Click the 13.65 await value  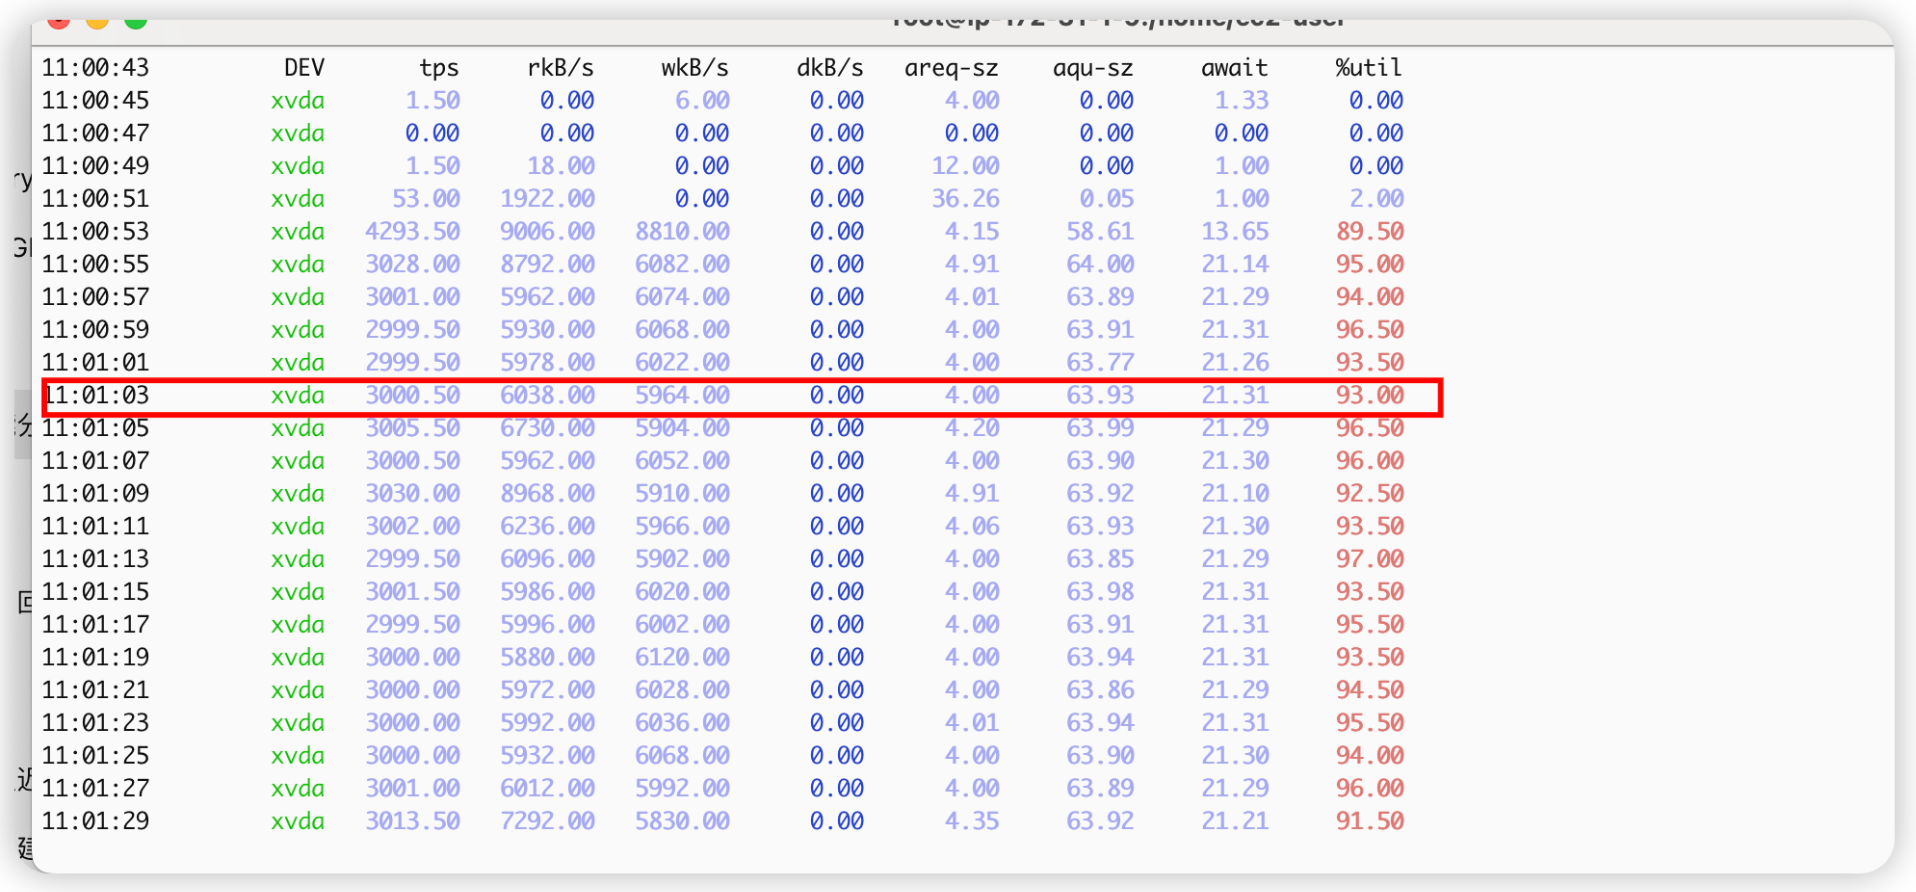point(1234,232)
